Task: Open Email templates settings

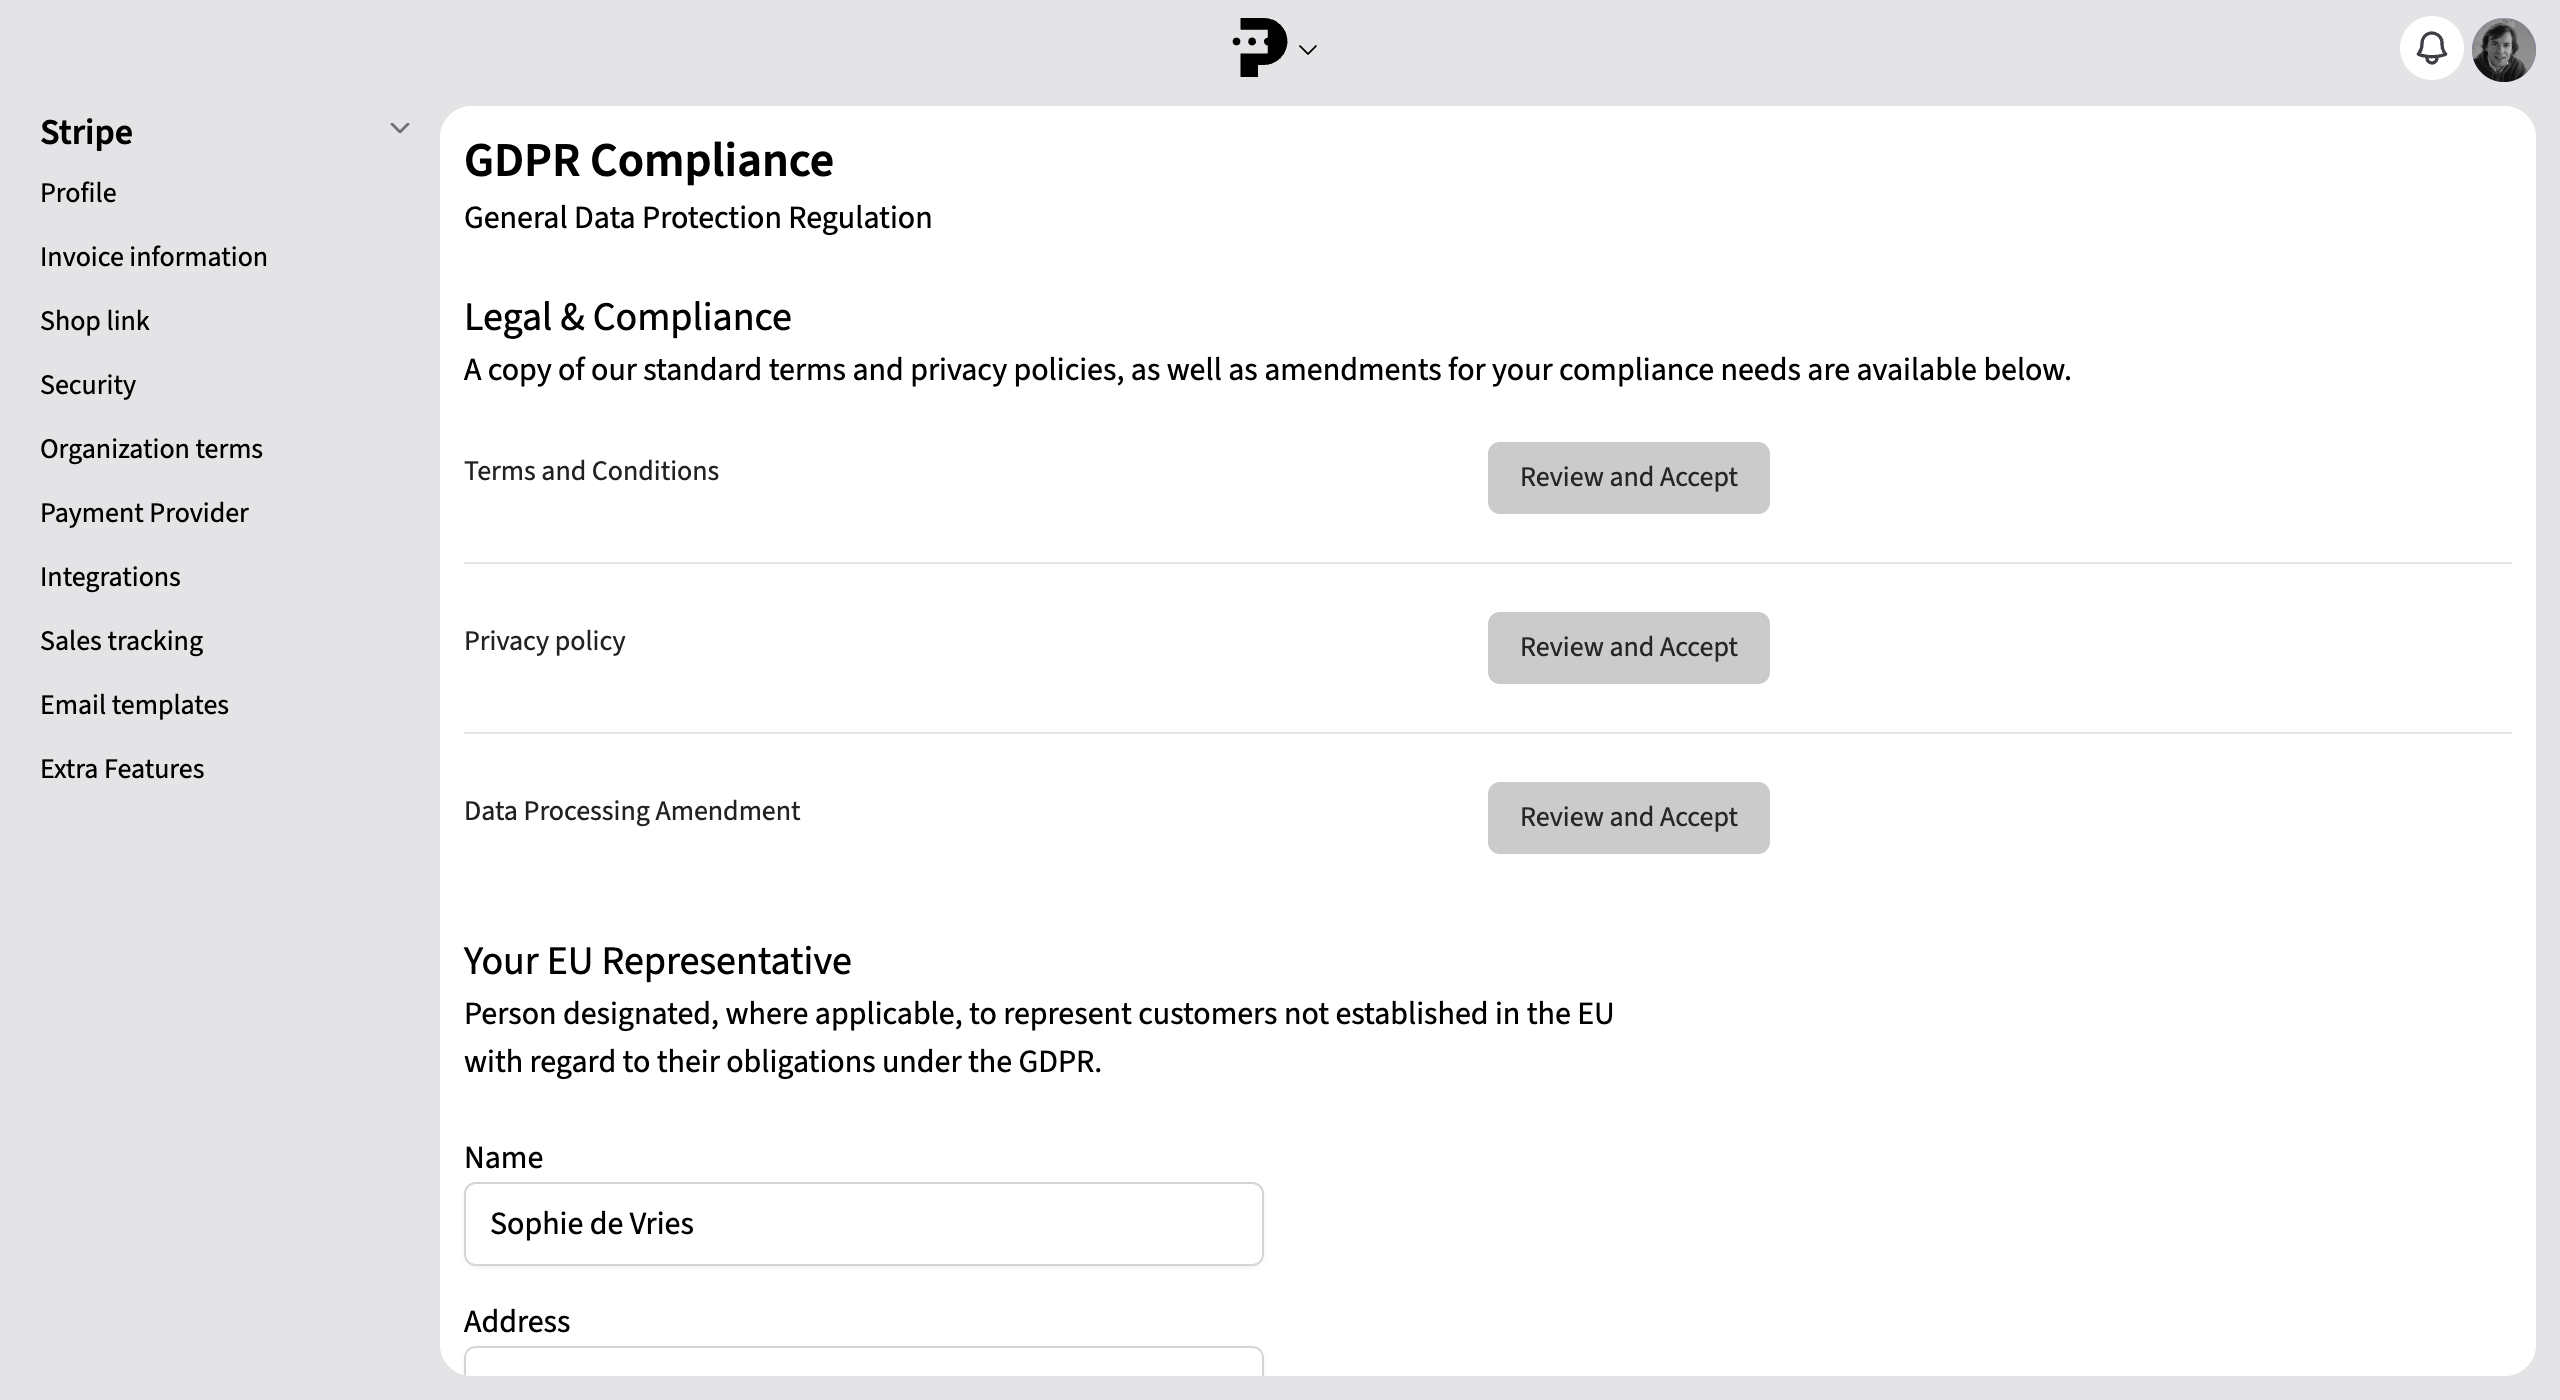Action: [134, 705]
